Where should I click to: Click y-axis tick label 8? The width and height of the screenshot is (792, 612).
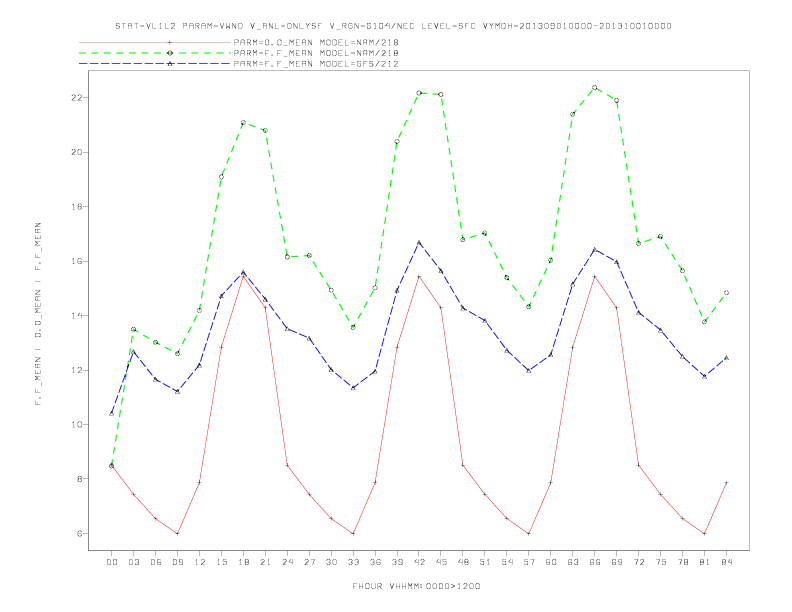click(x=80, y=479)
